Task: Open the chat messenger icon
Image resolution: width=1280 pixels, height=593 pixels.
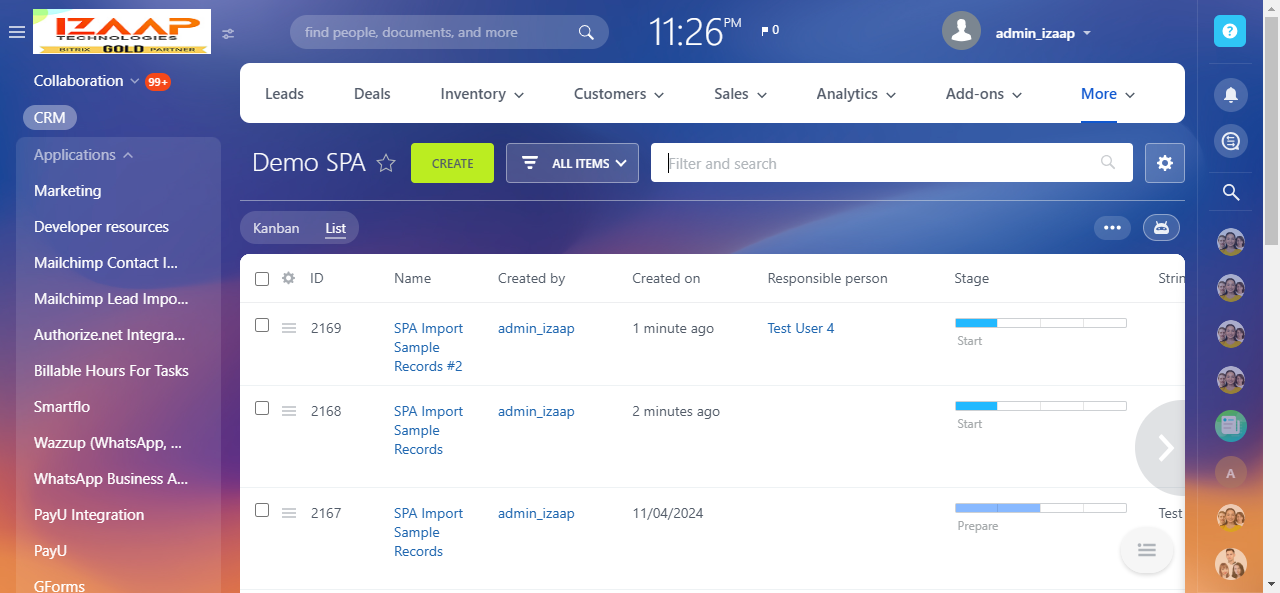Action: pyautogui.click(x=1230, y=141)
